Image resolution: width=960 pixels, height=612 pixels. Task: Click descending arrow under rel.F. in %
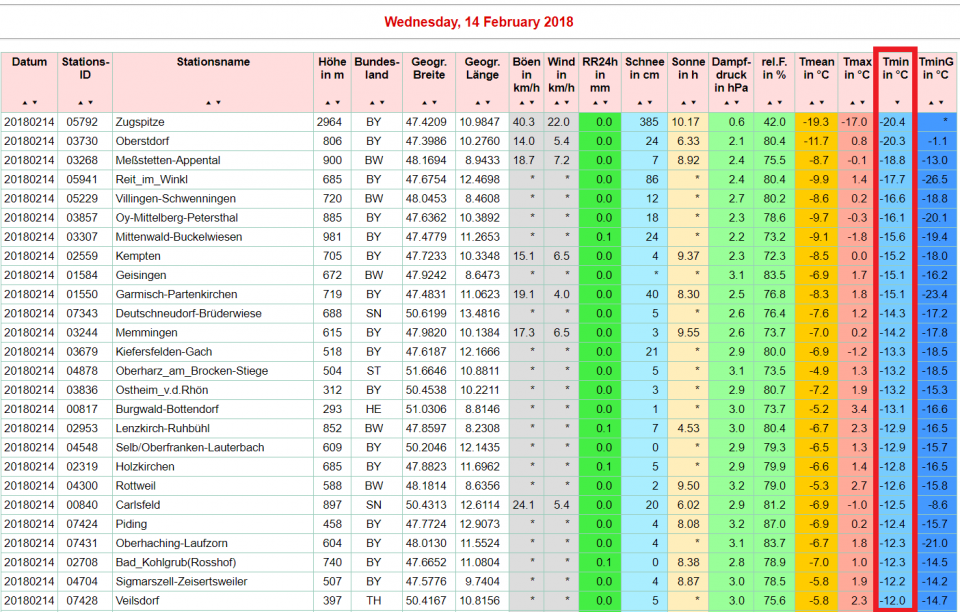point(779,103)
